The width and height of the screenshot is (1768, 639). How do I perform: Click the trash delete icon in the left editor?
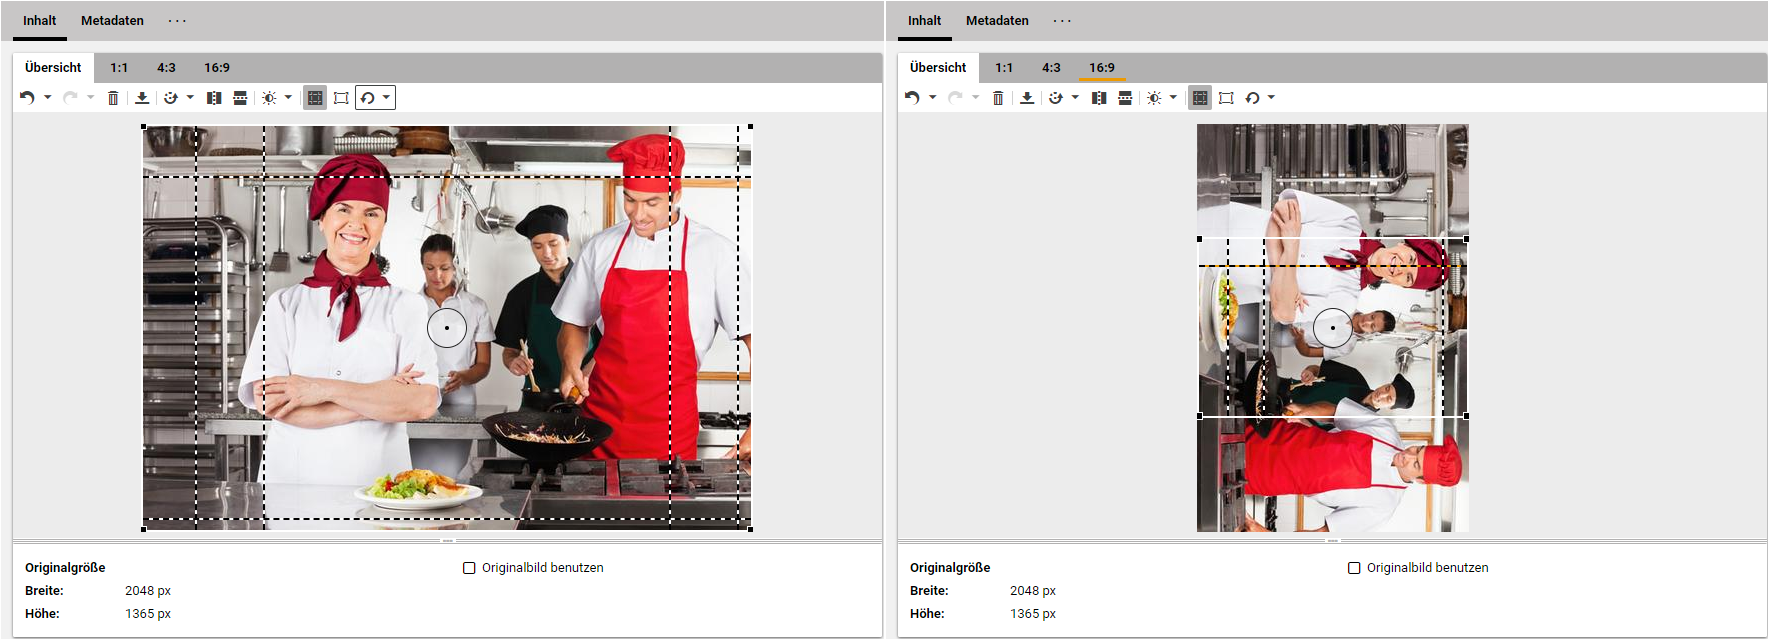click(x=113, y=98)
